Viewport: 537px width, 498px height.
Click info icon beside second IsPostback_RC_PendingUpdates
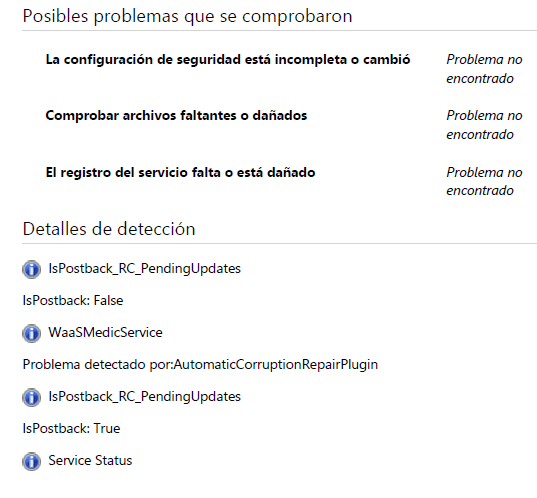click(x=32, y=397)
